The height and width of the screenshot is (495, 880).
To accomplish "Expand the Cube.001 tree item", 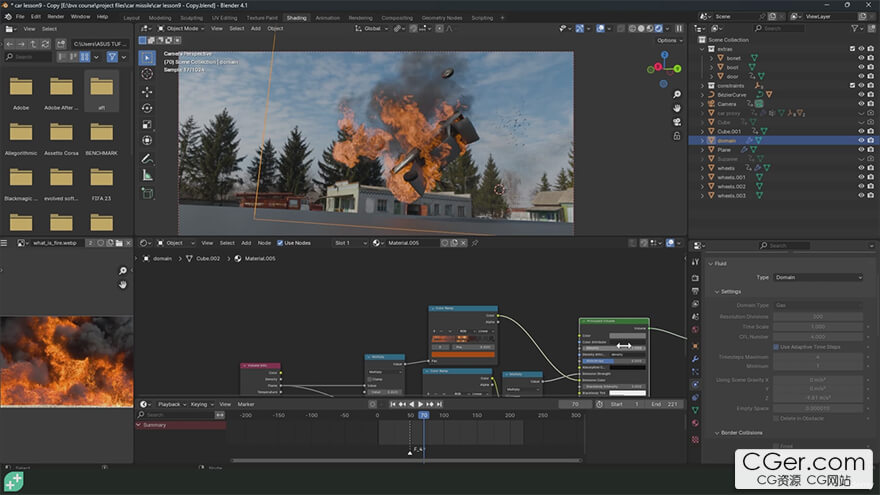I will point(702,131).
